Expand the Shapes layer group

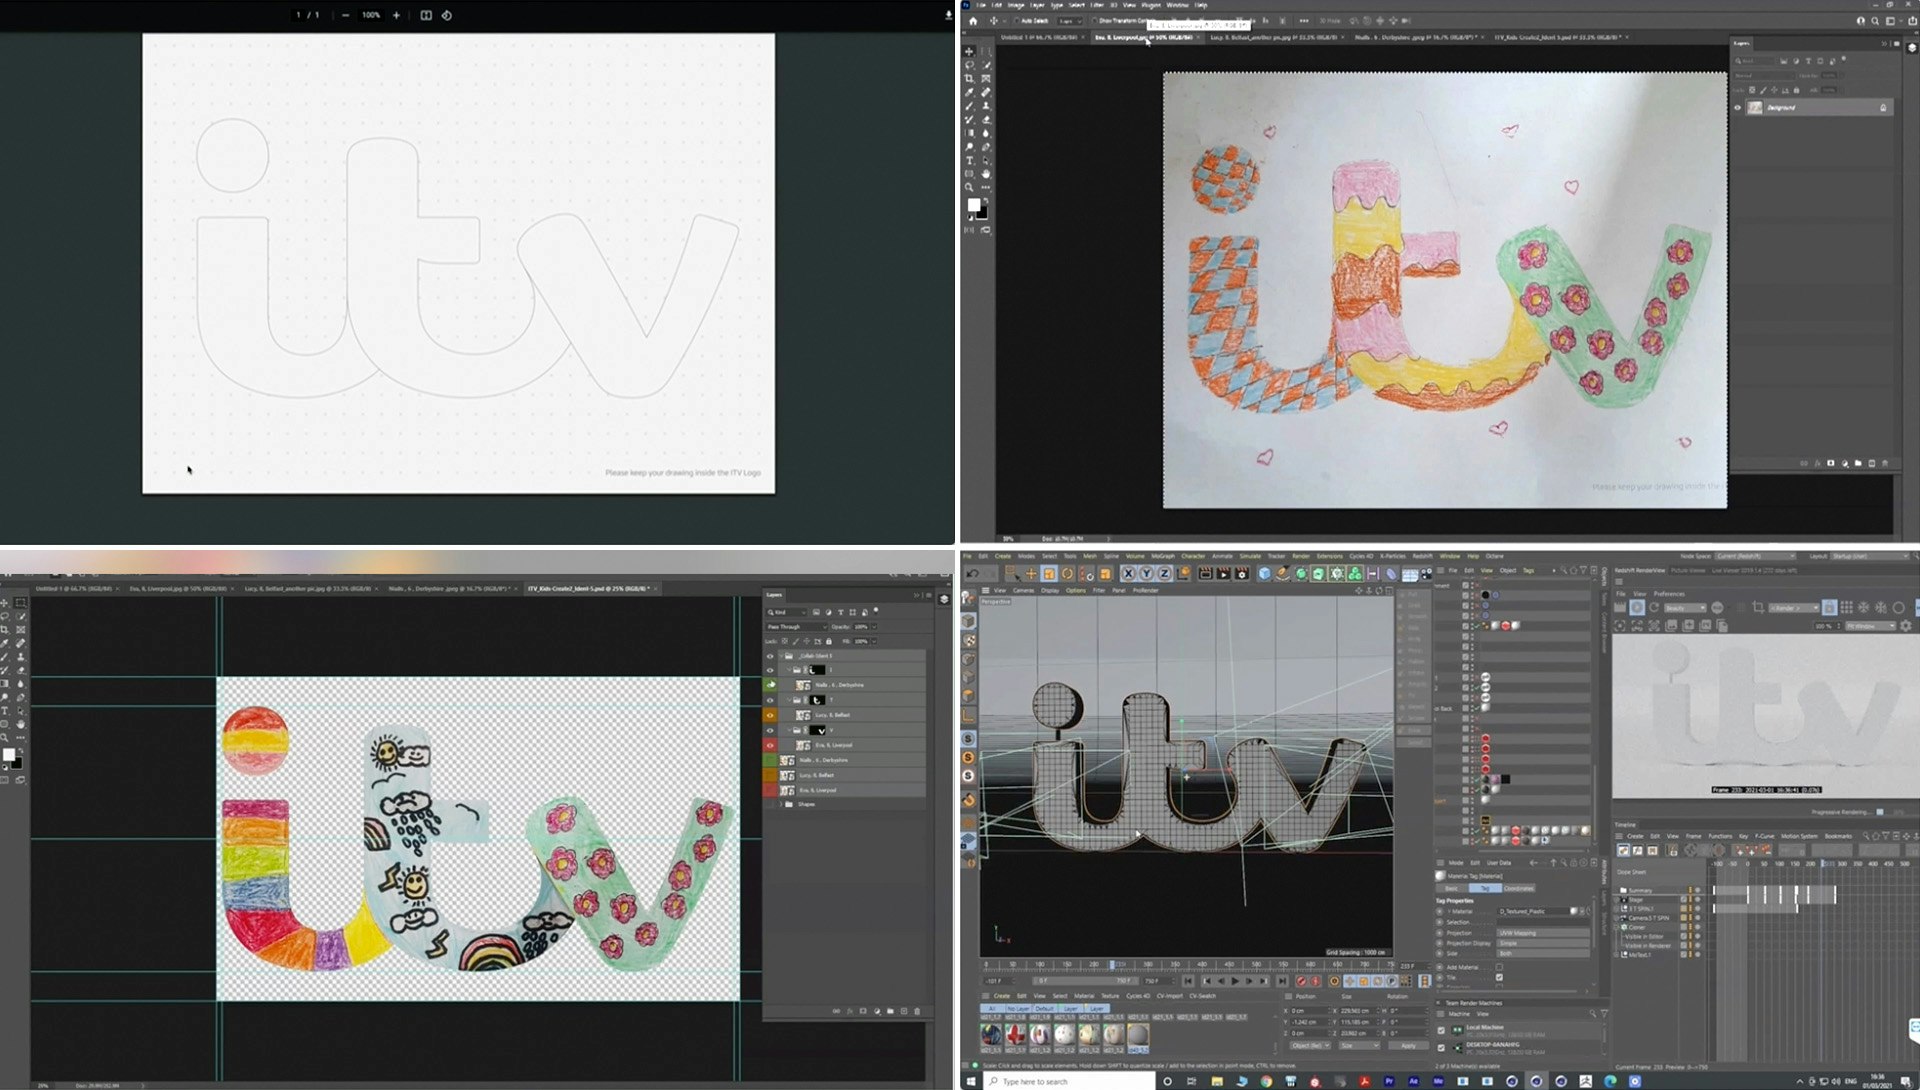click(780, 804)
